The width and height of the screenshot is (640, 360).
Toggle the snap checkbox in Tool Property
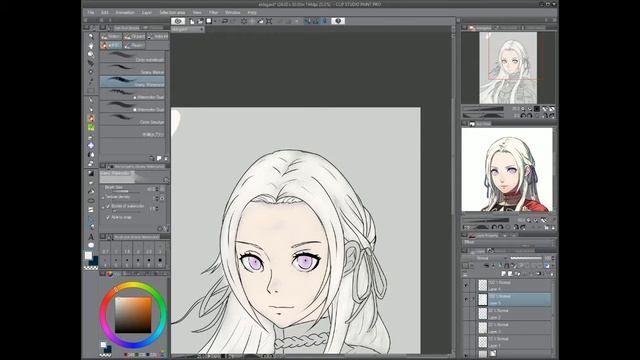pyautogui.click(x=108, y=218)
